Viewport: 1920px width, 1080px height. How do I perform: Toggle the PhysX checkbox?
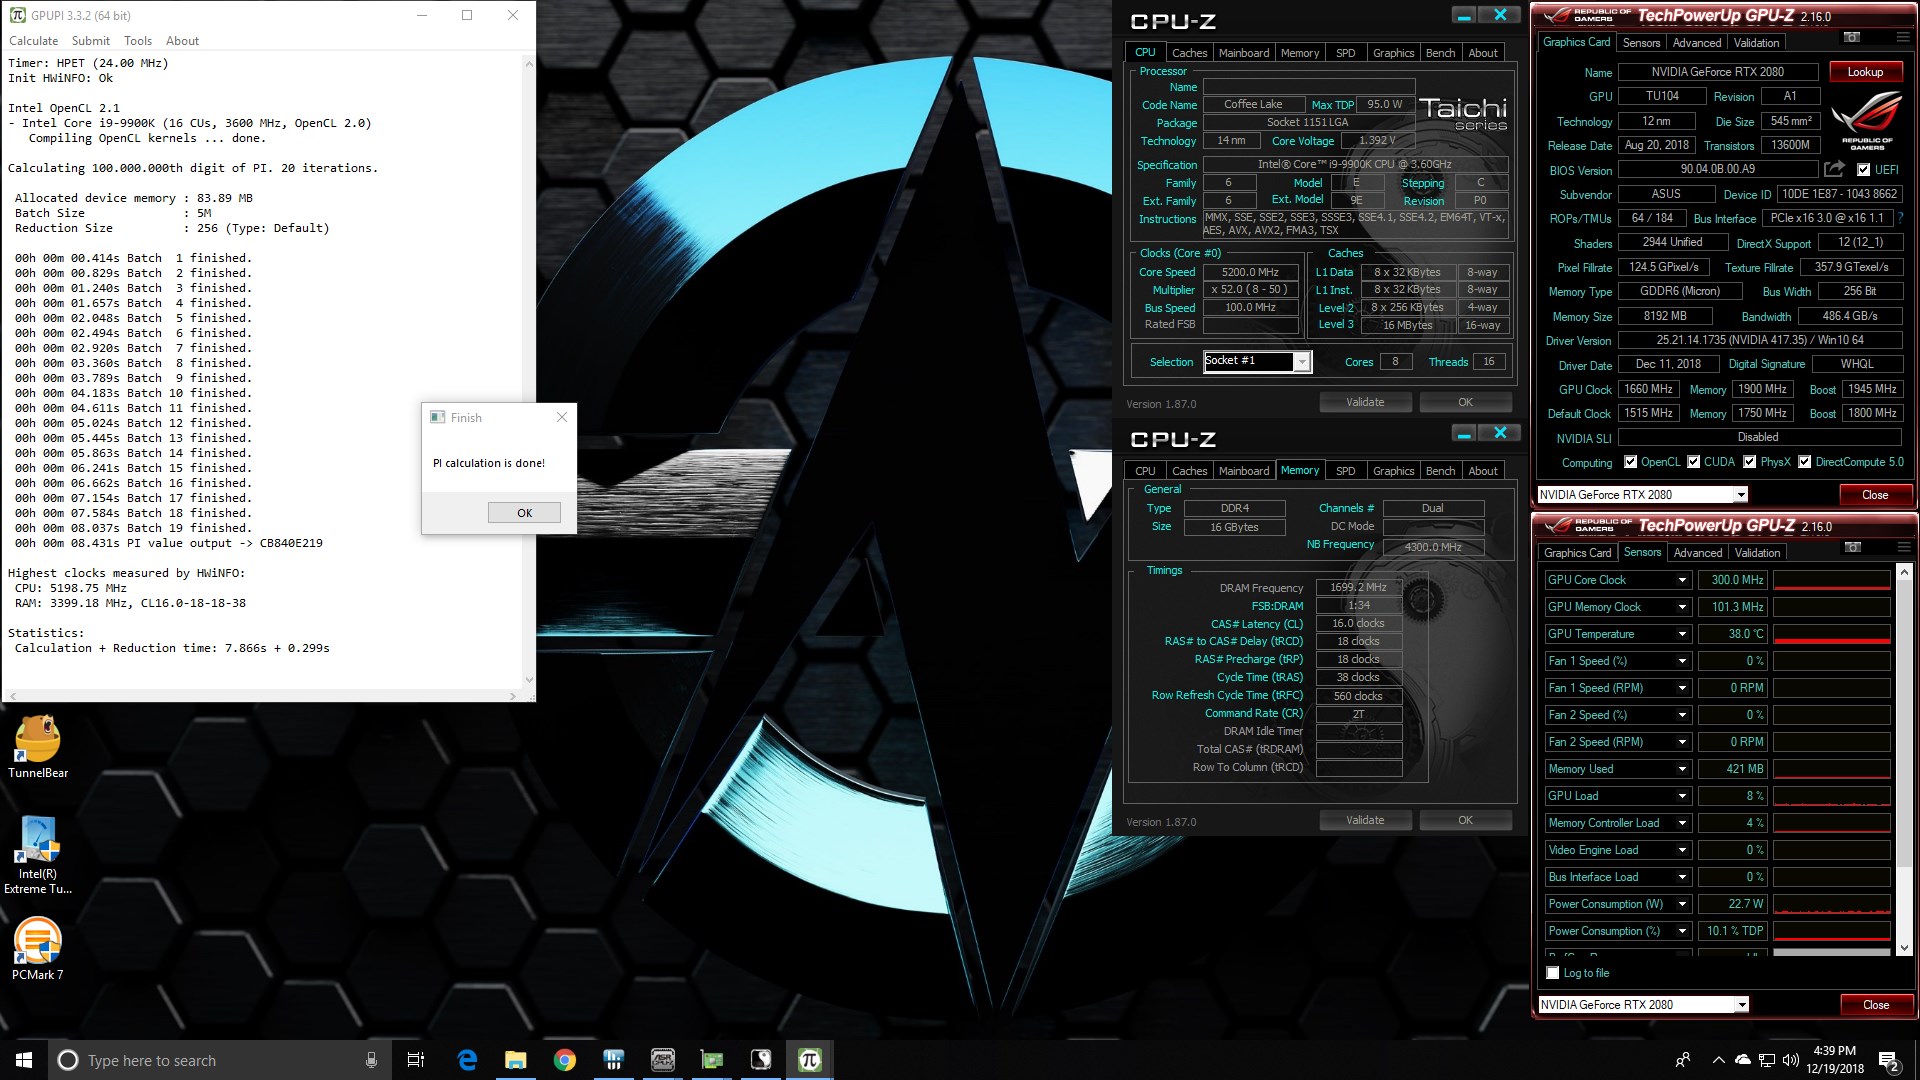tap(1749, 462)
